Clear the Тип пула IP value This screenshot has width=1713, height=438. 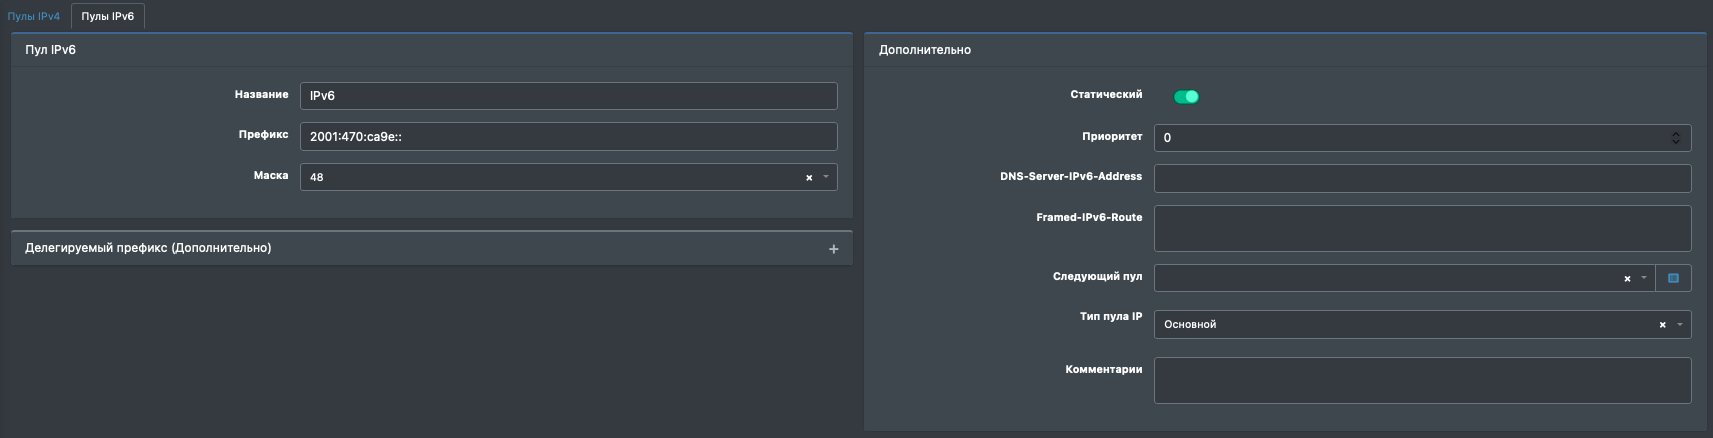pyautogui.click(x=1662, y=325)
